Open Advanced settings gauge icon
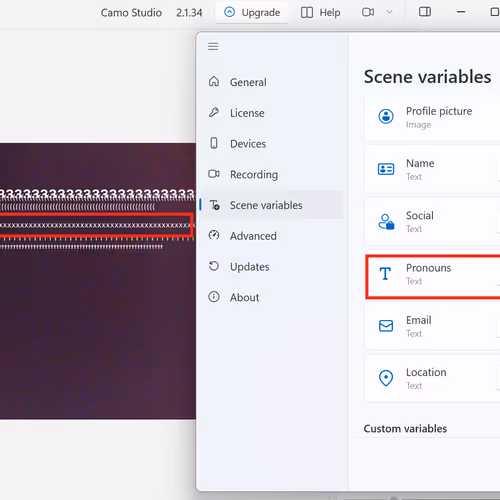Screen dimensions: 500x500 [214, 235]
